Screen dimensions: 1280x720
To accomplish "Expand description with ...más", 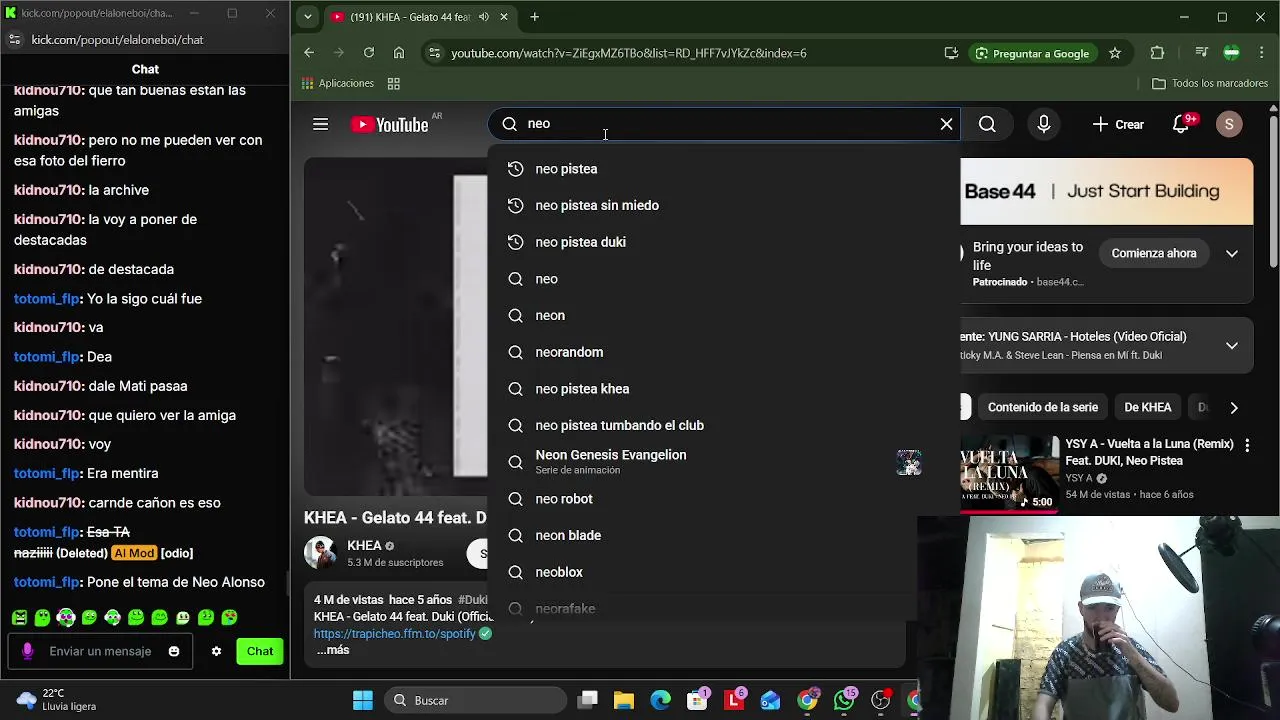I will 333,650.
